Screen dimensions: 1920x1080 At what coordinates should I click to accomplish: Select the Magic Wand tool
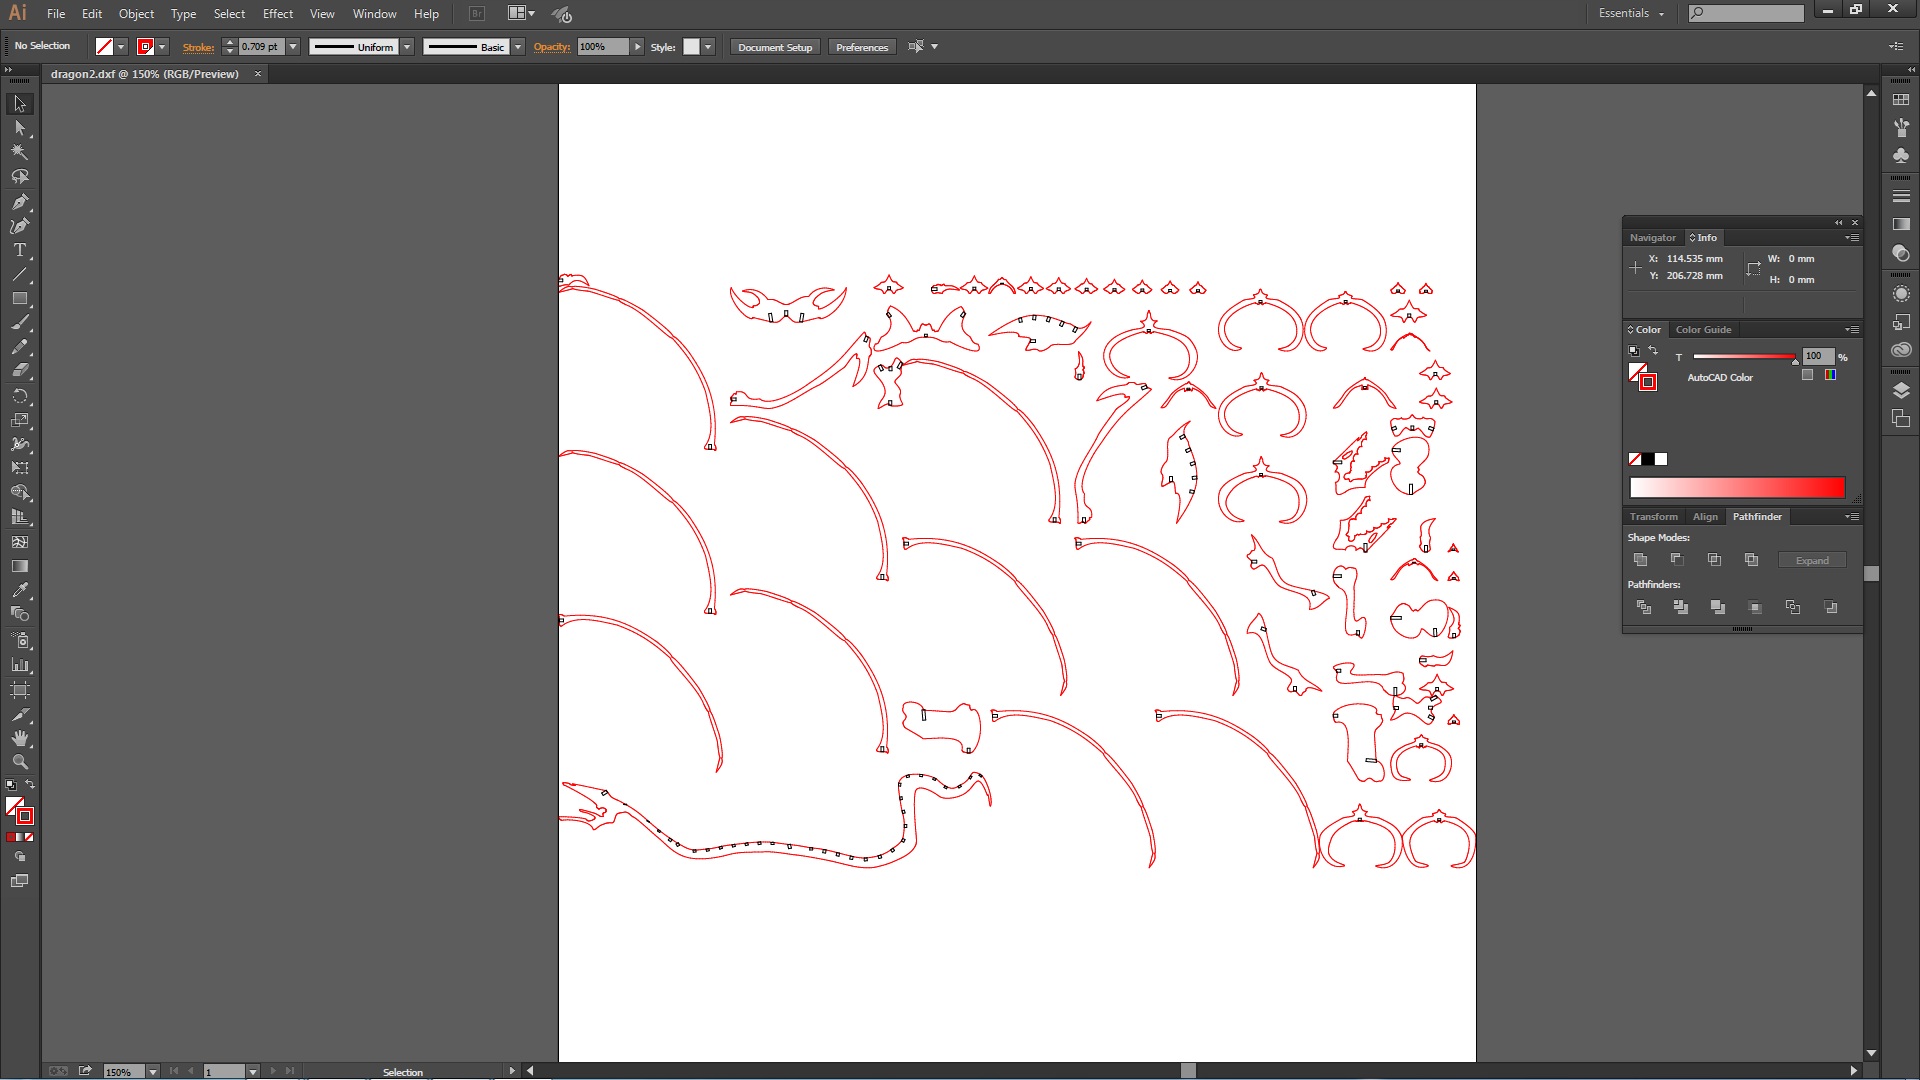coord(20,152)
